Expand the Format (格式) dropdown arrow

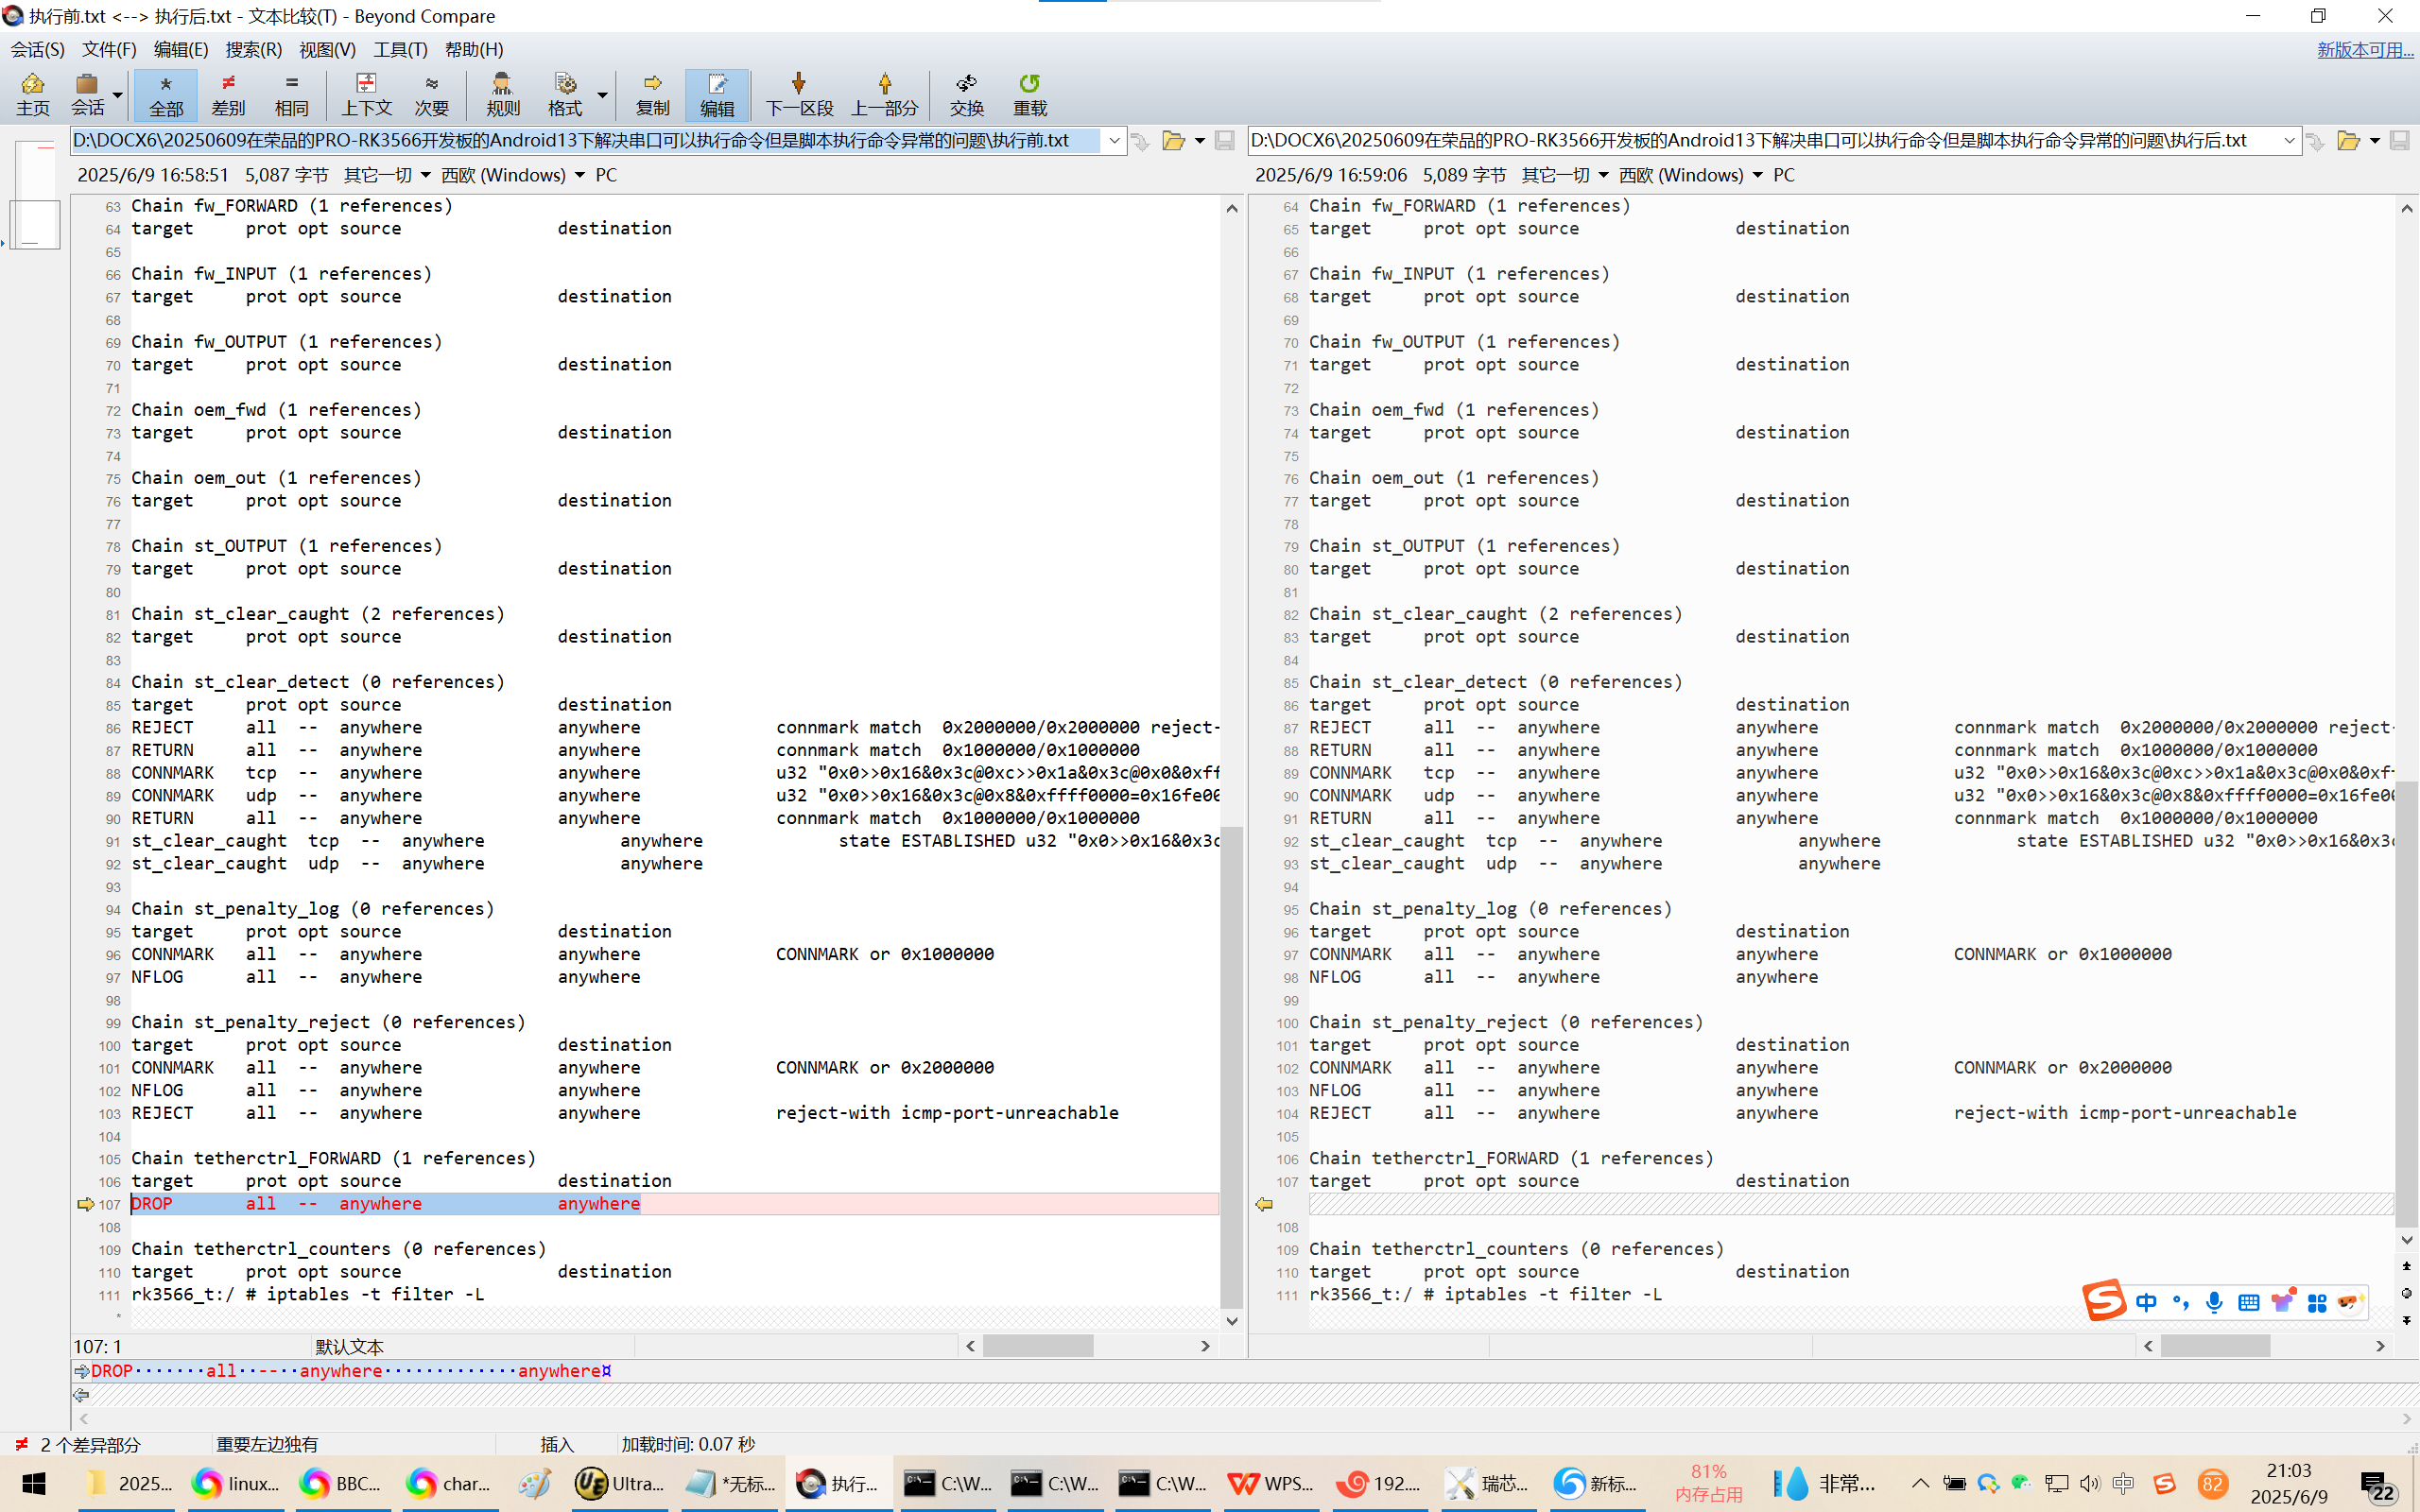tap(602, 95)
